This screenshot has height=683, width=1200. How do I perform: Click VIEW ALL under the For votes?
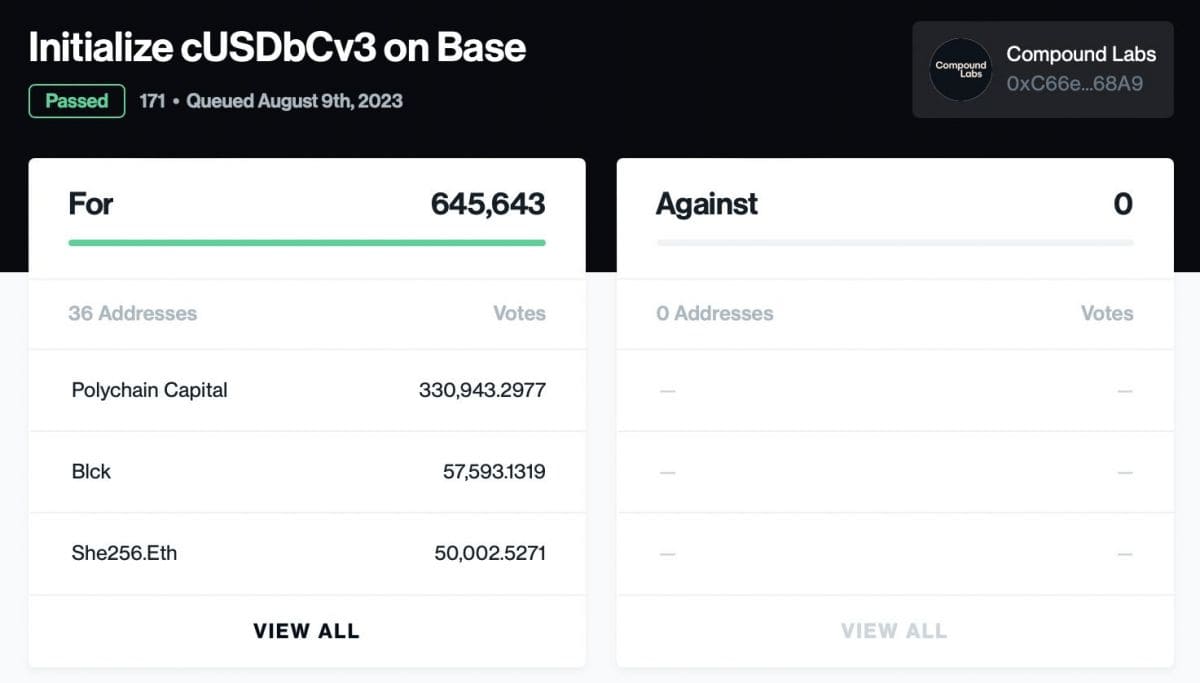[x=307, y=630]
